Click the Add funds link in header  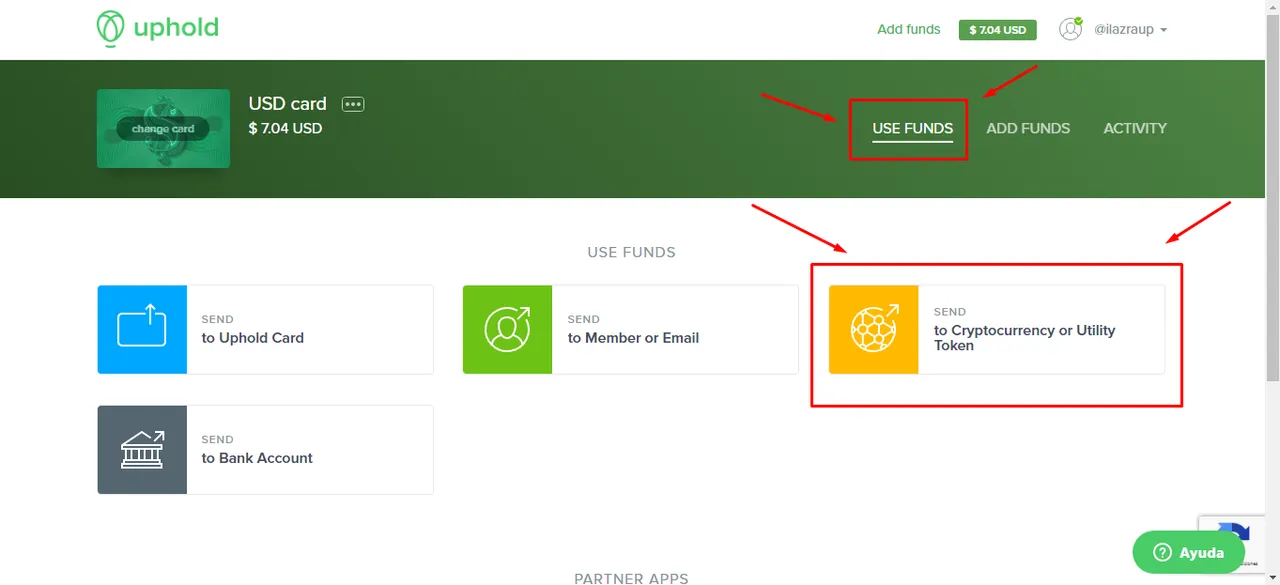coord(908,30)
